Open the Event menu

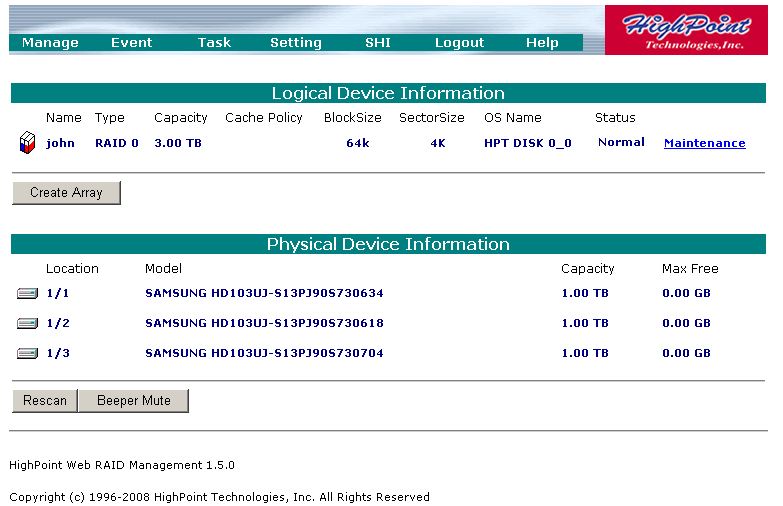[131, 42]
